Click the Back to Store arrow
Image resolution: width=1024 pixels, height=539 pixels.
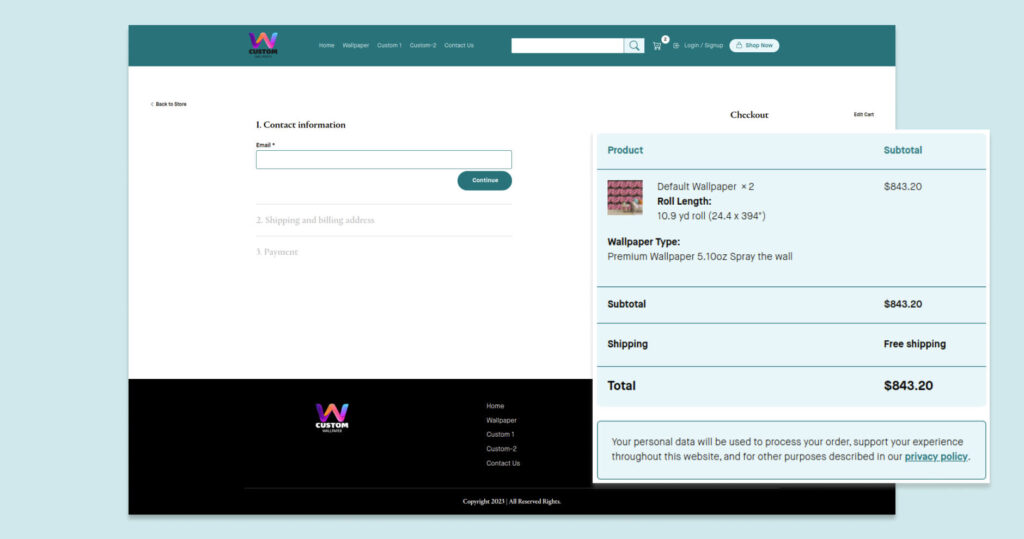click(x=153, y=104)
